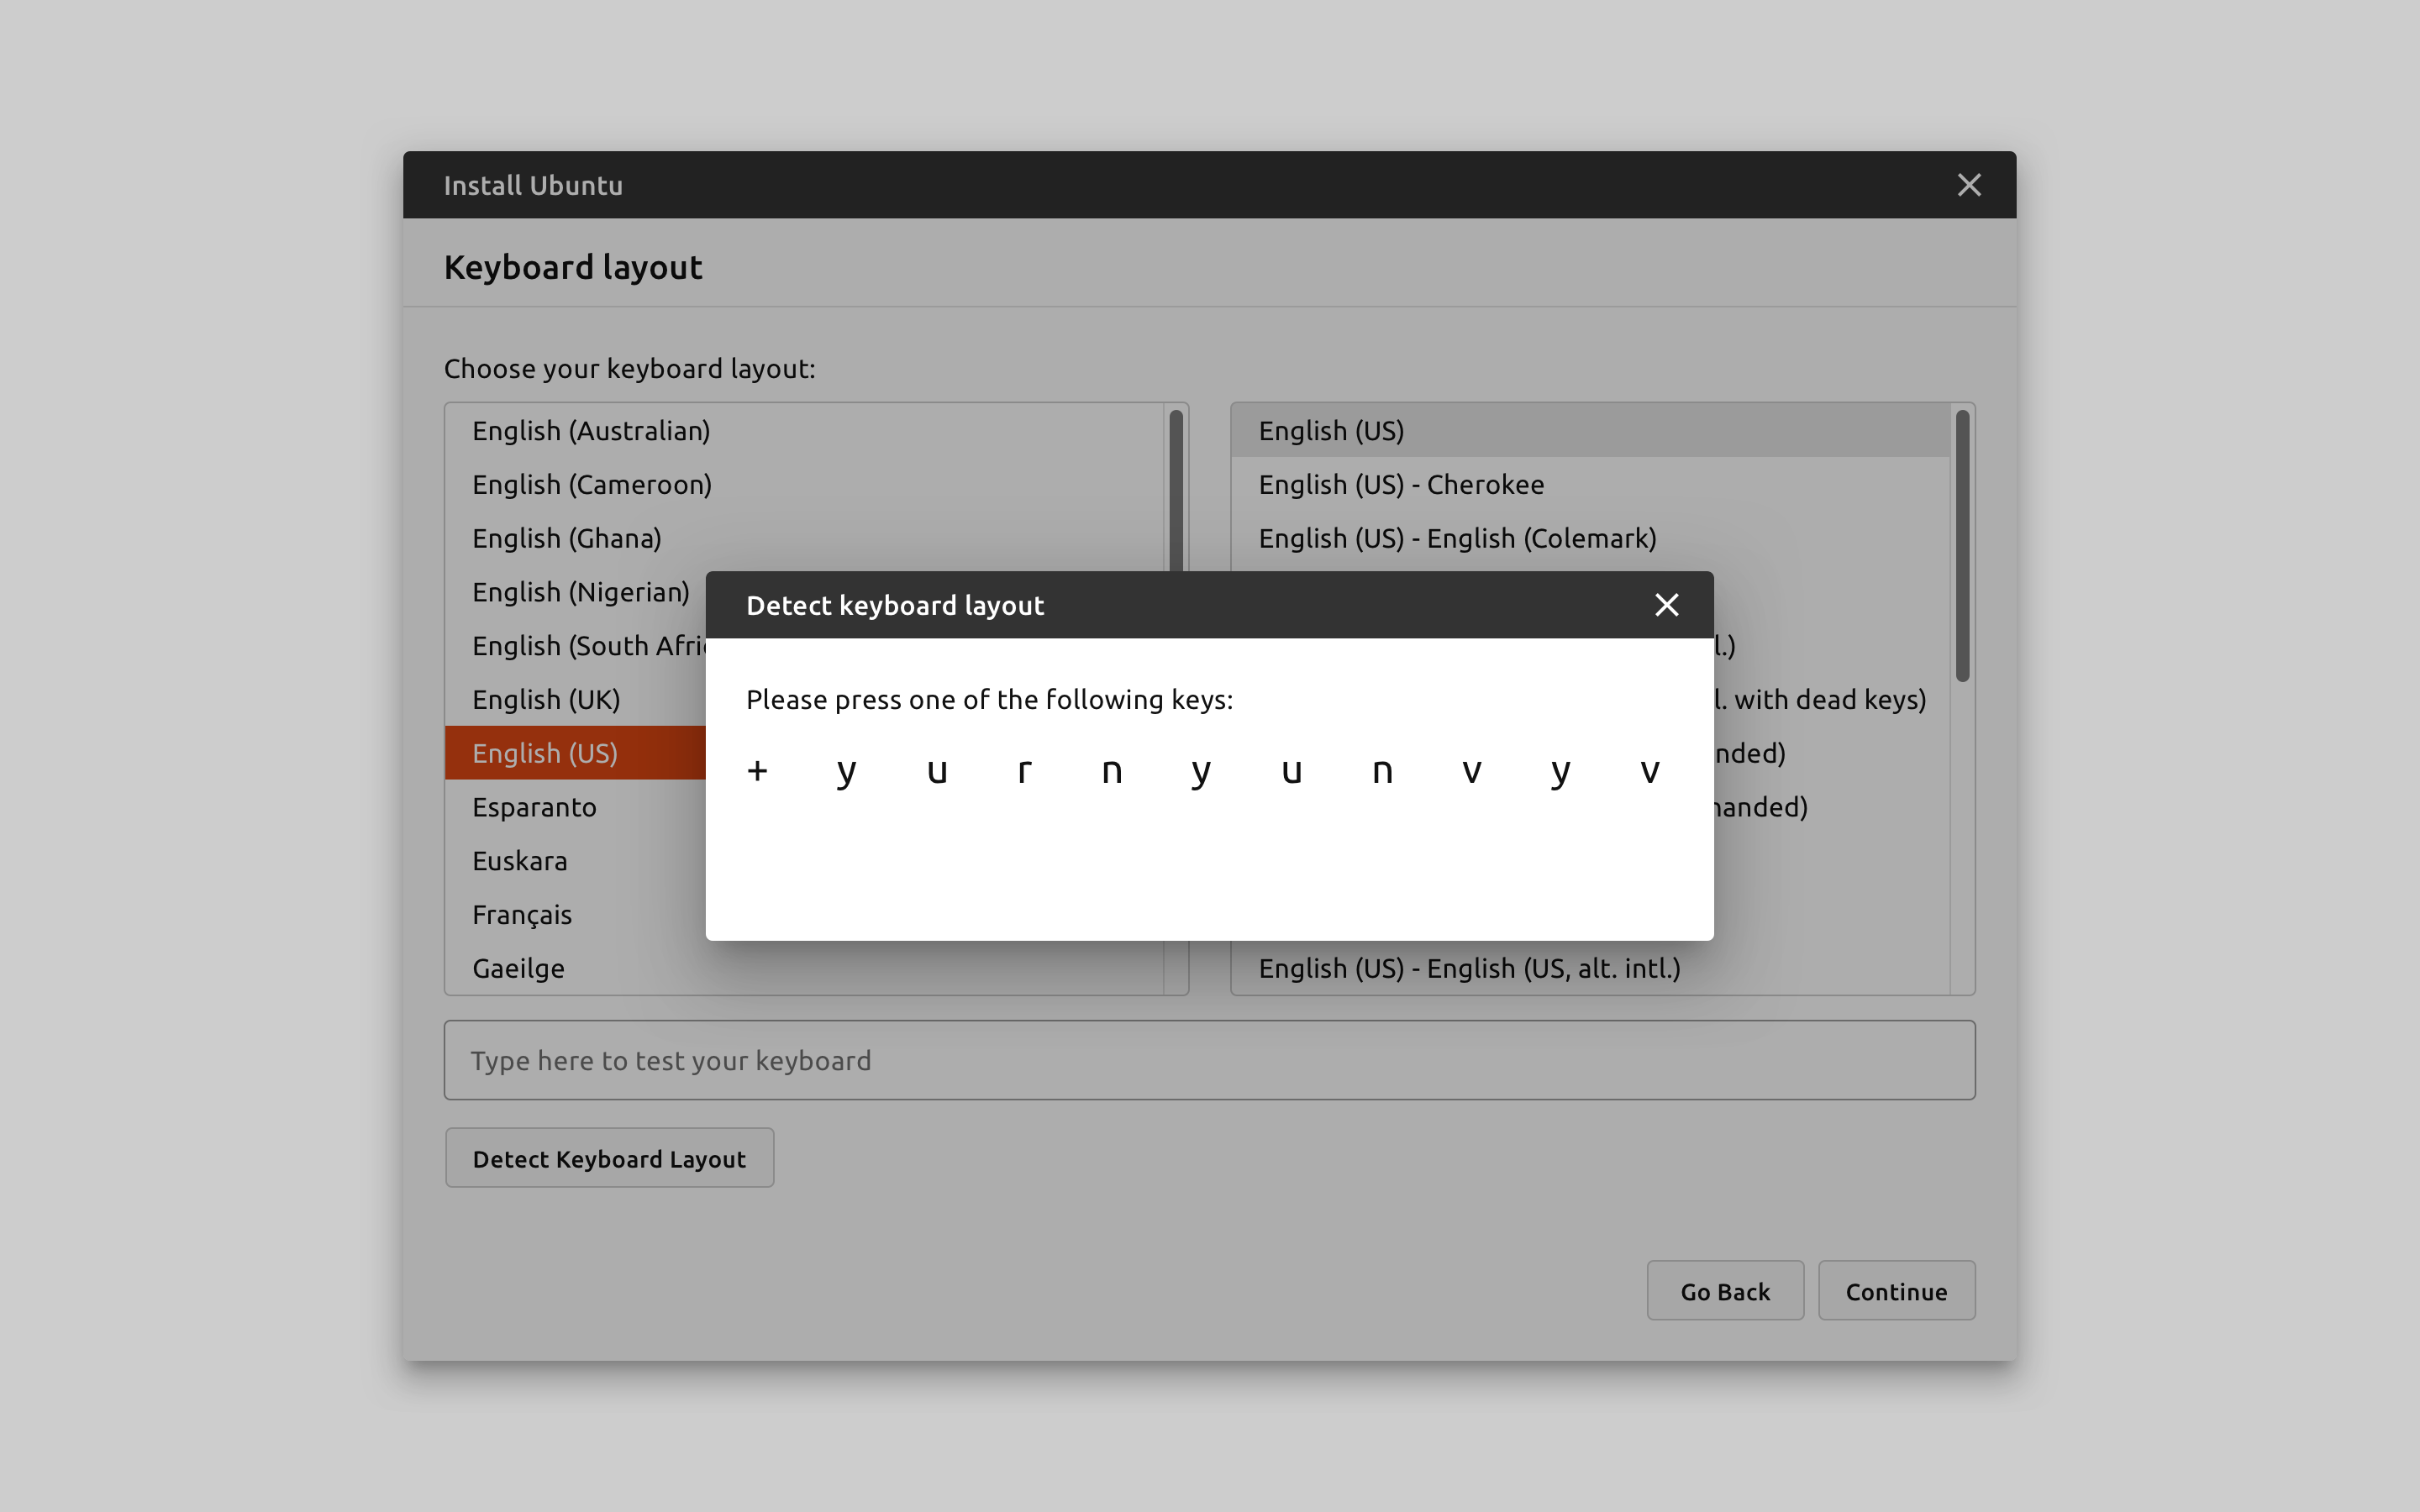Image resolution: width=2420 pixels, height=1512 pixels.
Task: Click the Go Back button
Action: [1724, 1291]
